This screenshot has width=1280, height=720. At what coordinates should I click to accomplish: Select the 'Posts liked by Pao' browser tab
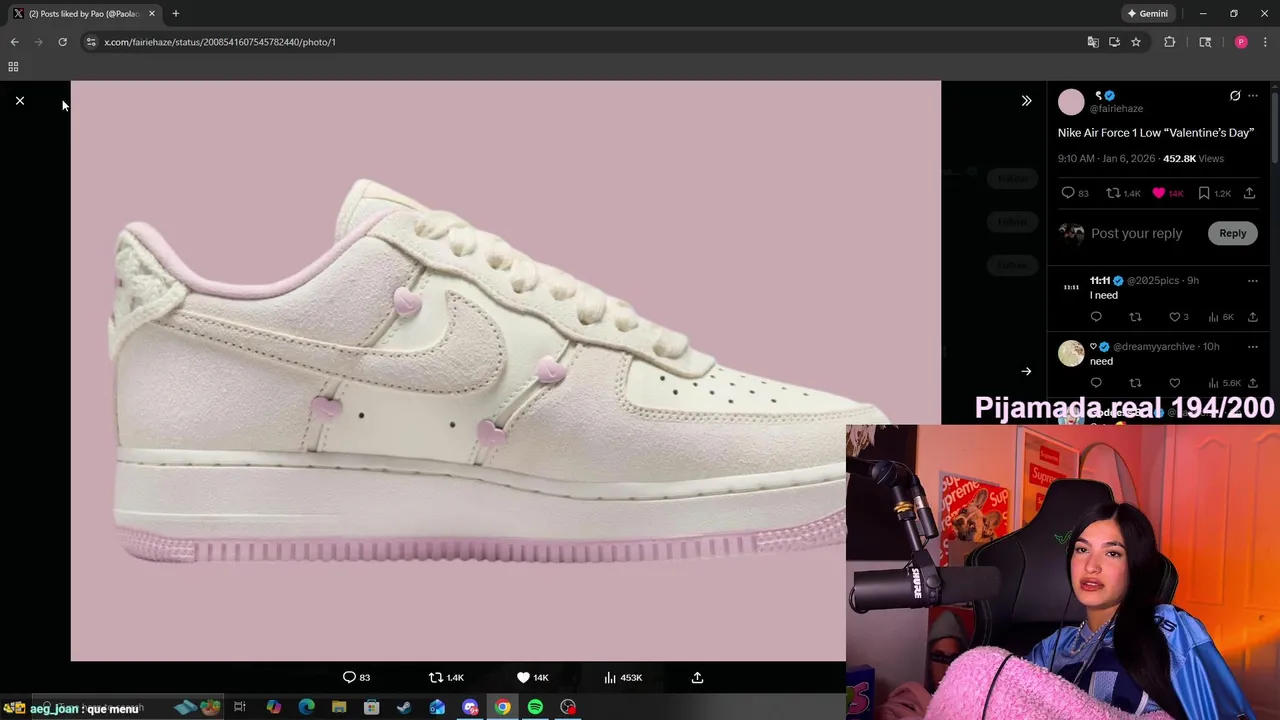coord(83,14)
